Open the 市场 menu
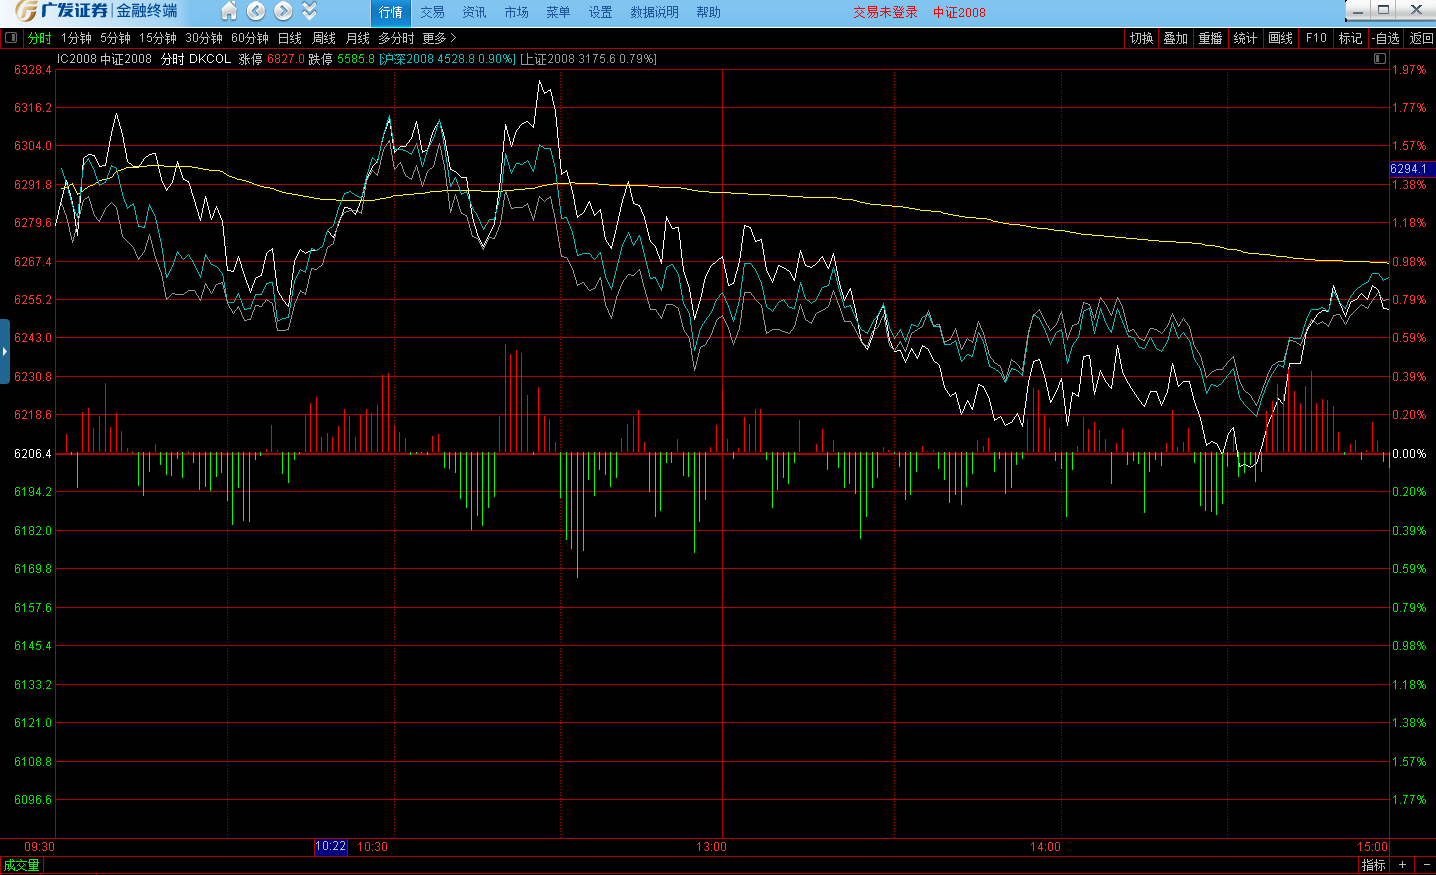This screenshot has height=875, width=1436. pyautogui.click(x=516, y=12)
